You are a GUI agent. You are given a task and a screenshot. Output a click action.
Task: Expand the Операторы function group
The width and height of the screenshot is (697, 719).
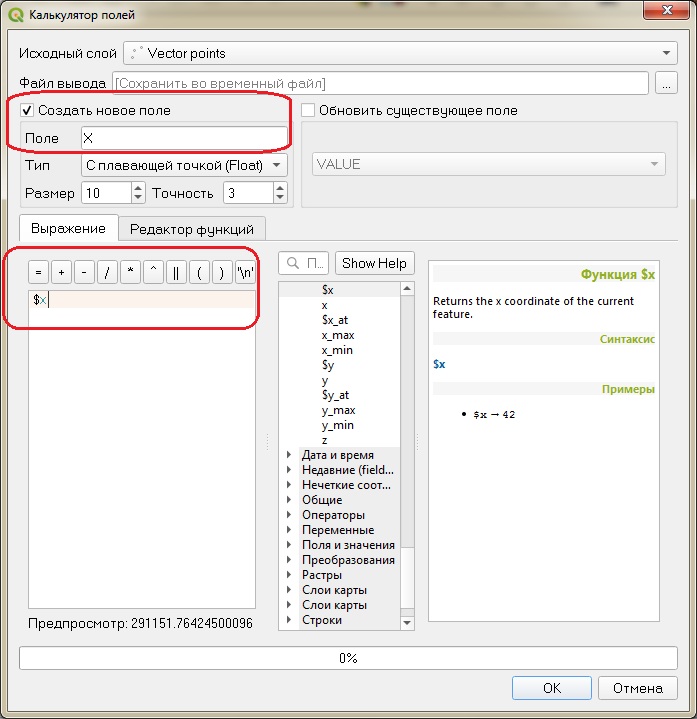[x=289, y=515]
